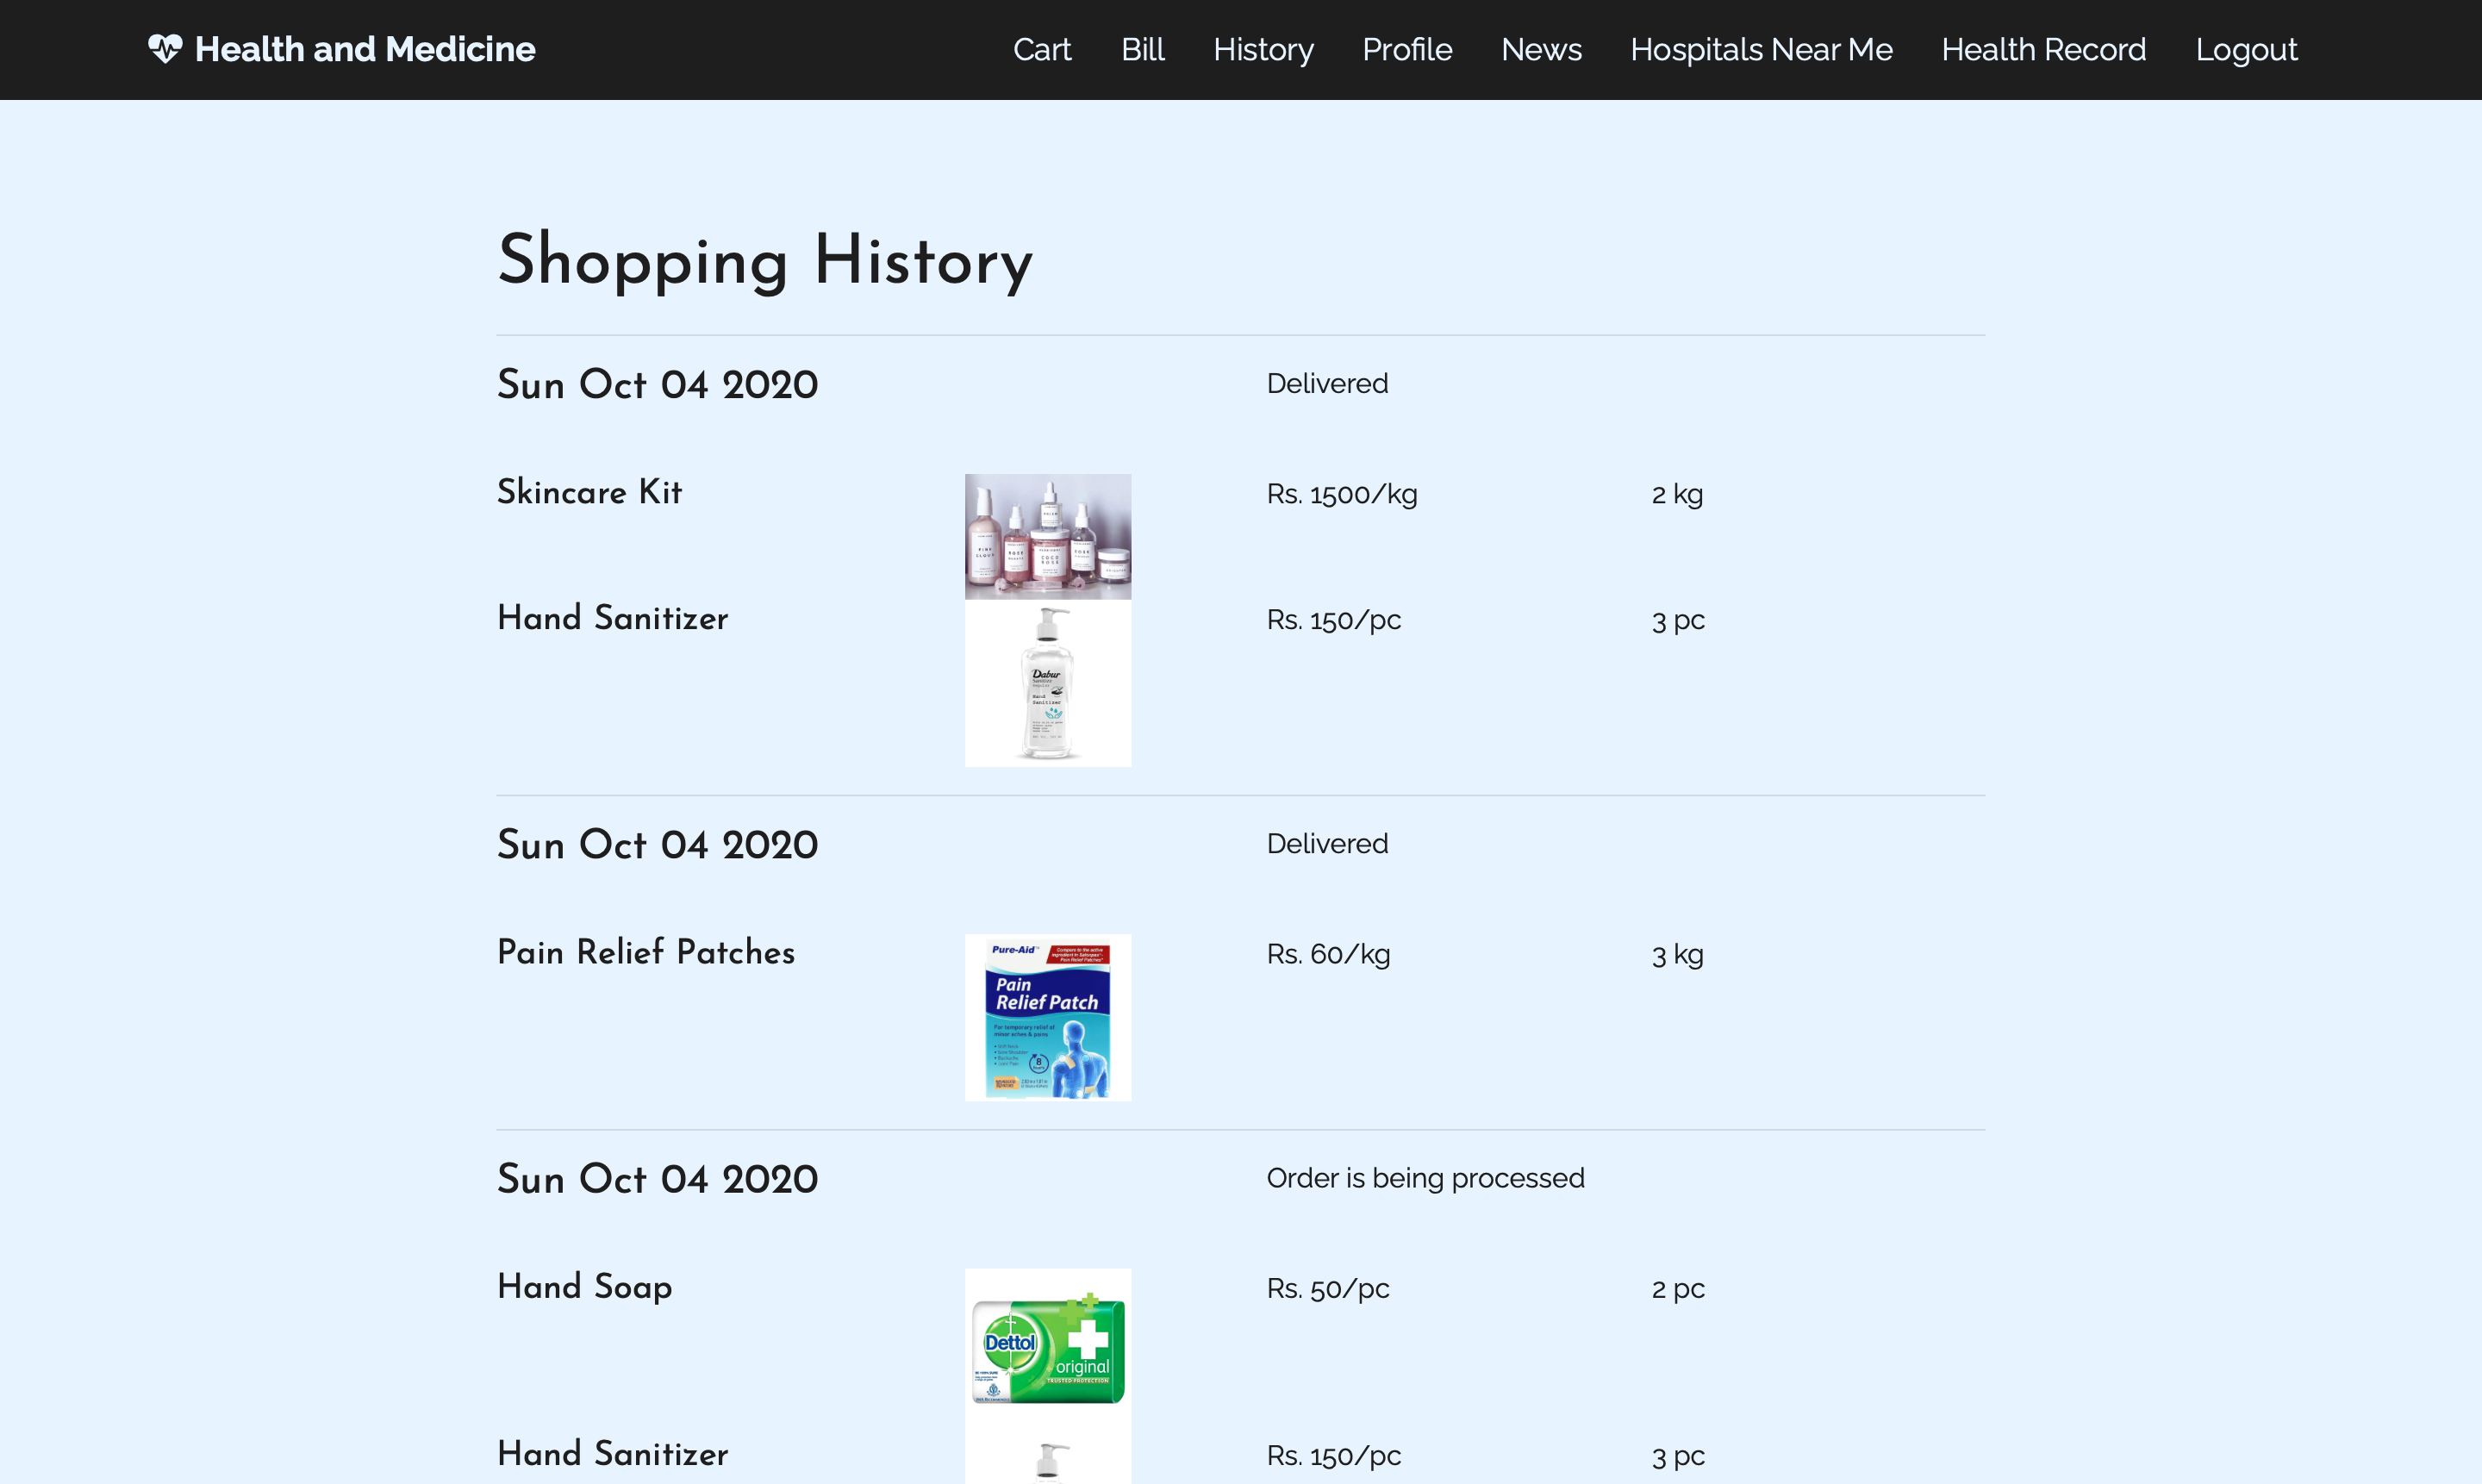
Task: Click the Pain Relief Patches item name
Action: click(x=645, y=952)
